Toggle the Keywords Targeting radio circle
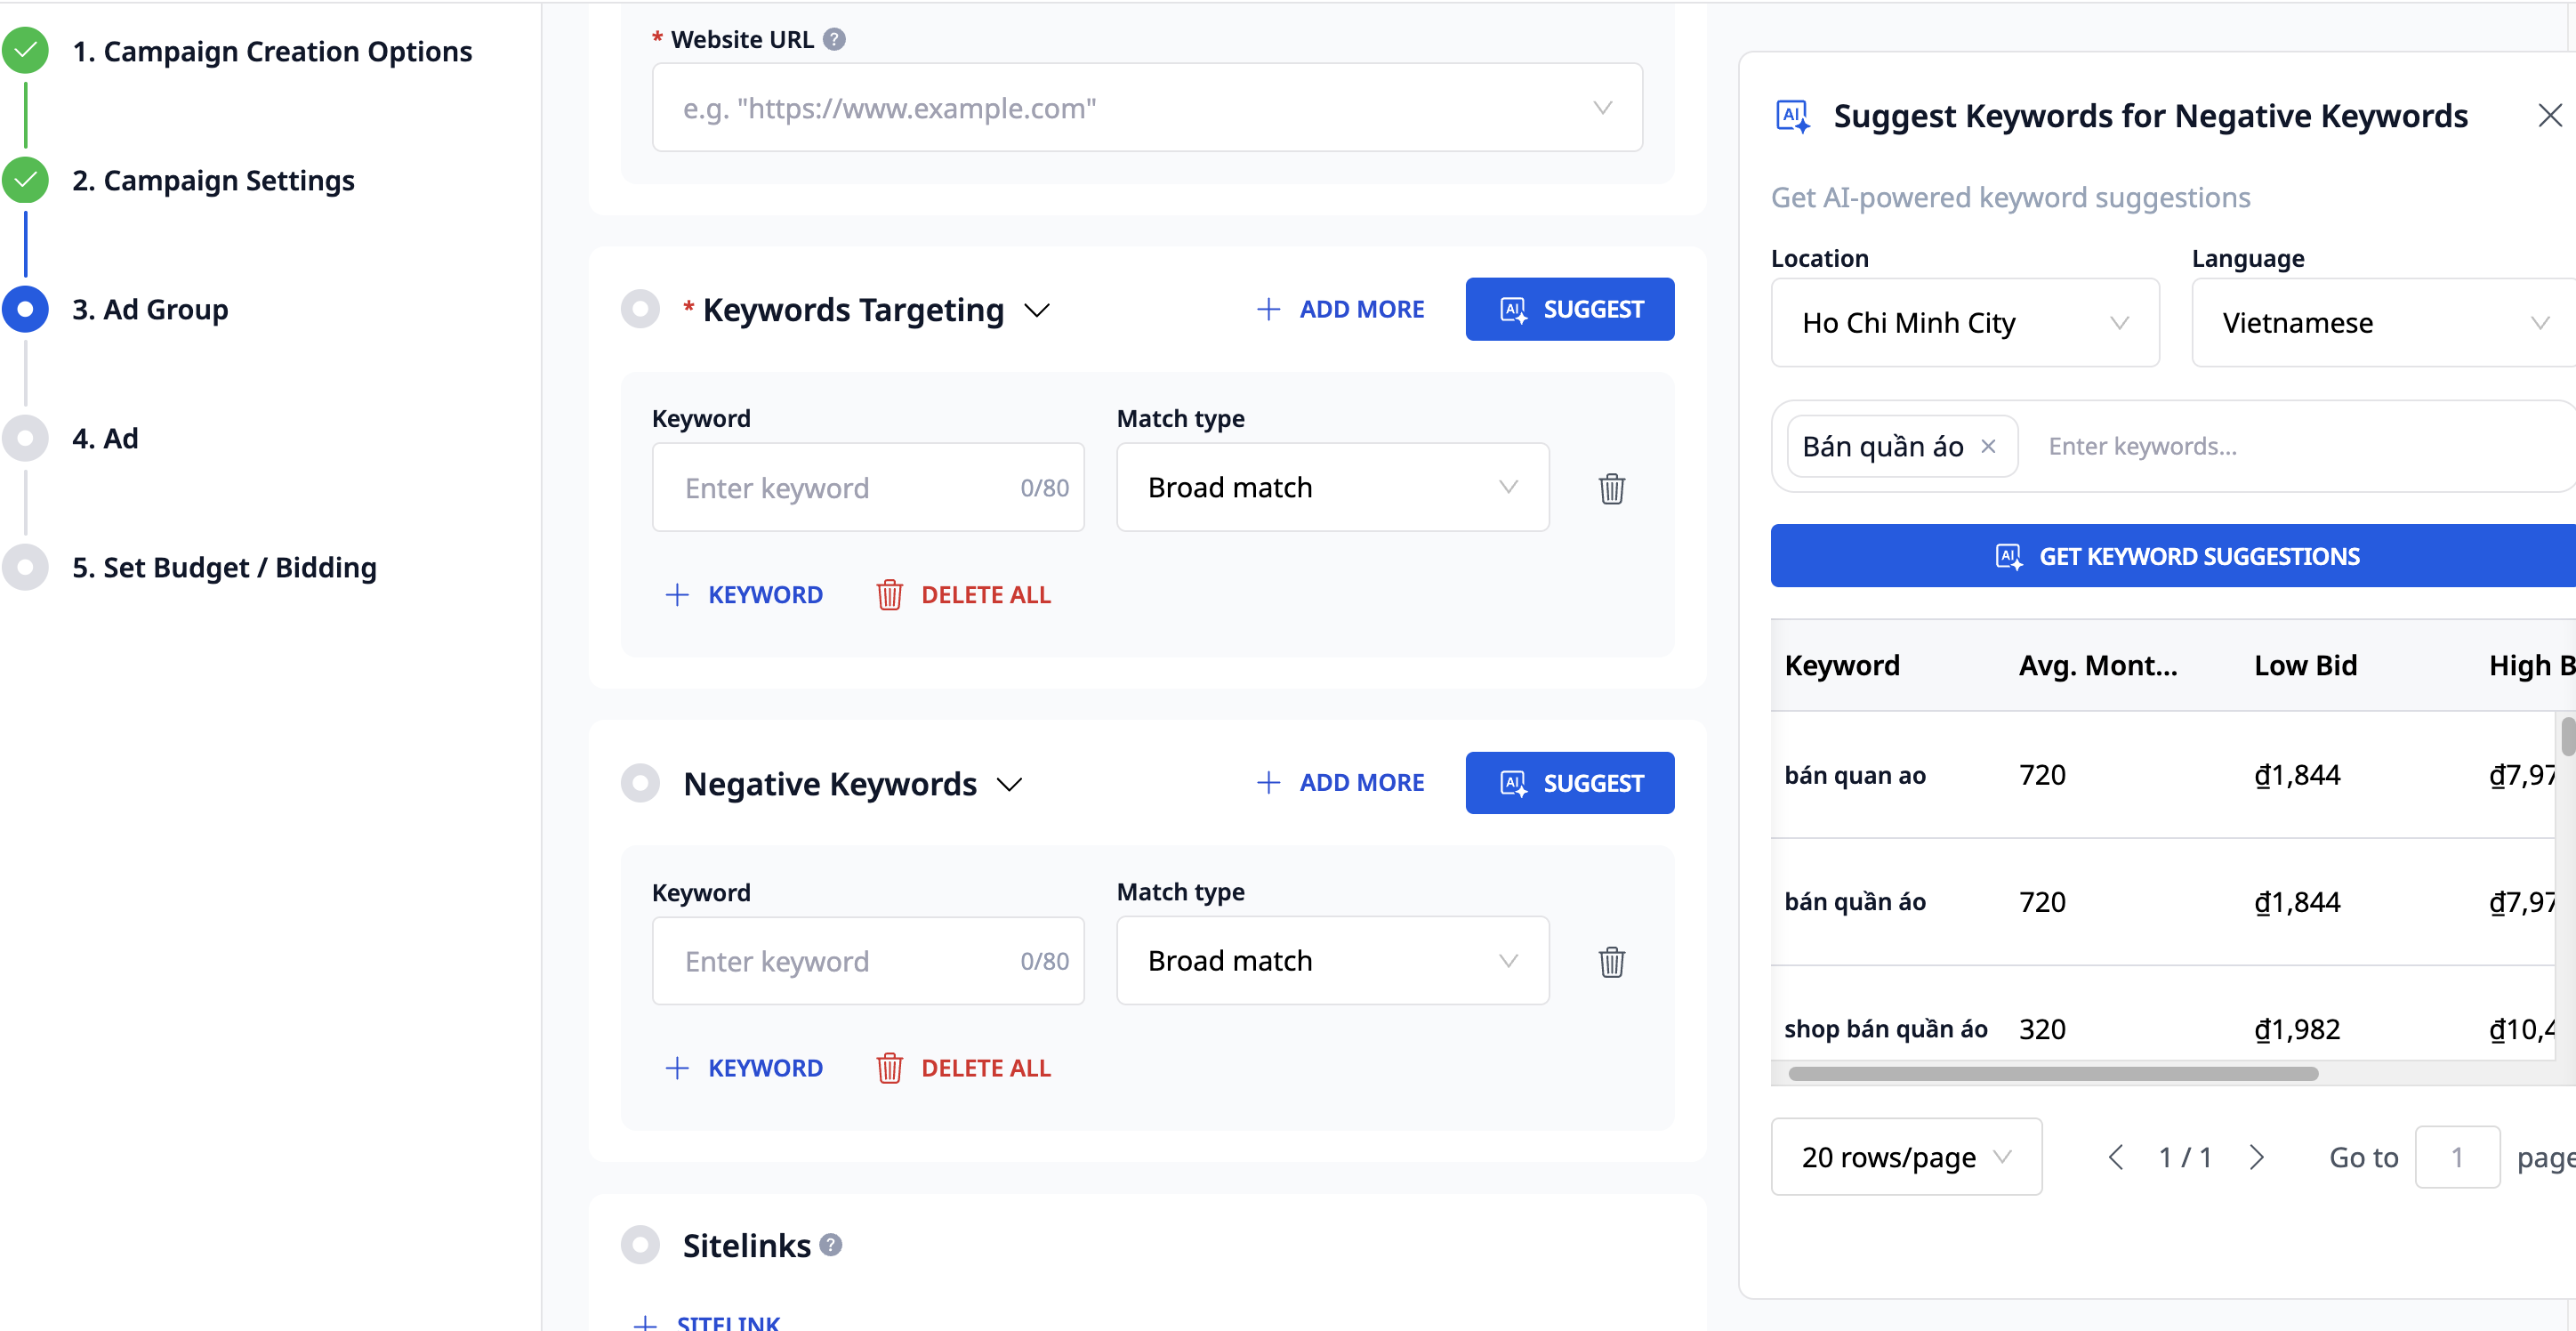 (640, 309)
